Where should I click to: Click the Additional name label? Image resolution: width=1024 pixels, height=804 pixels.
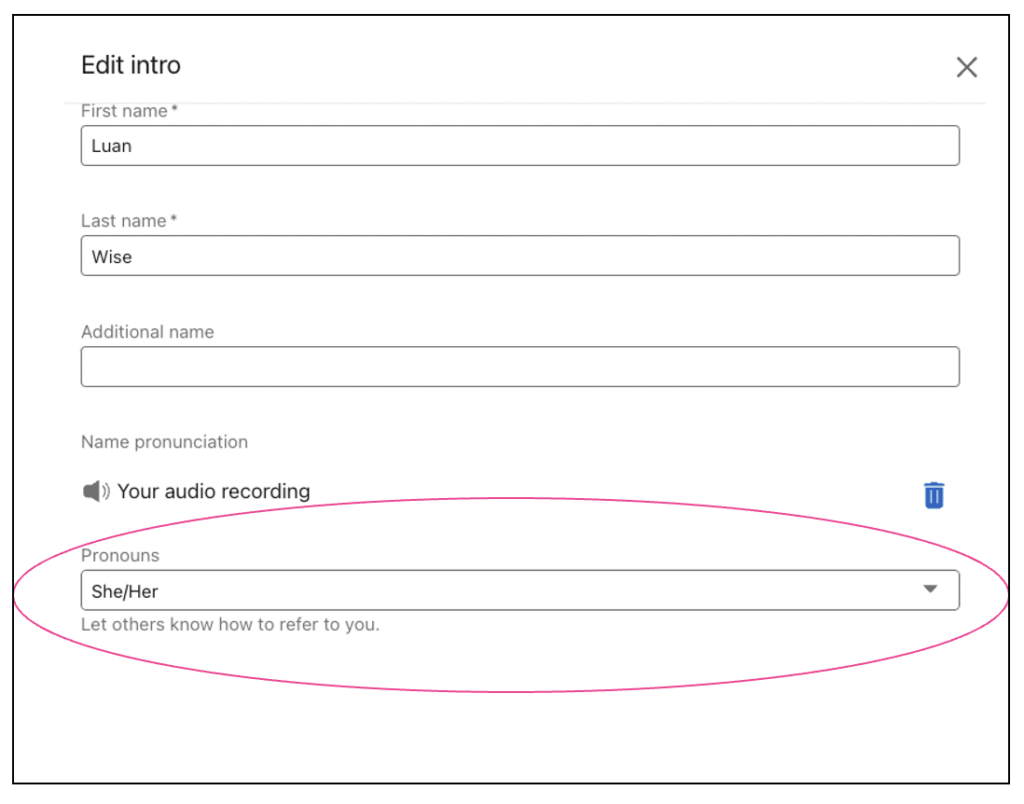click(x=148, y=332)
